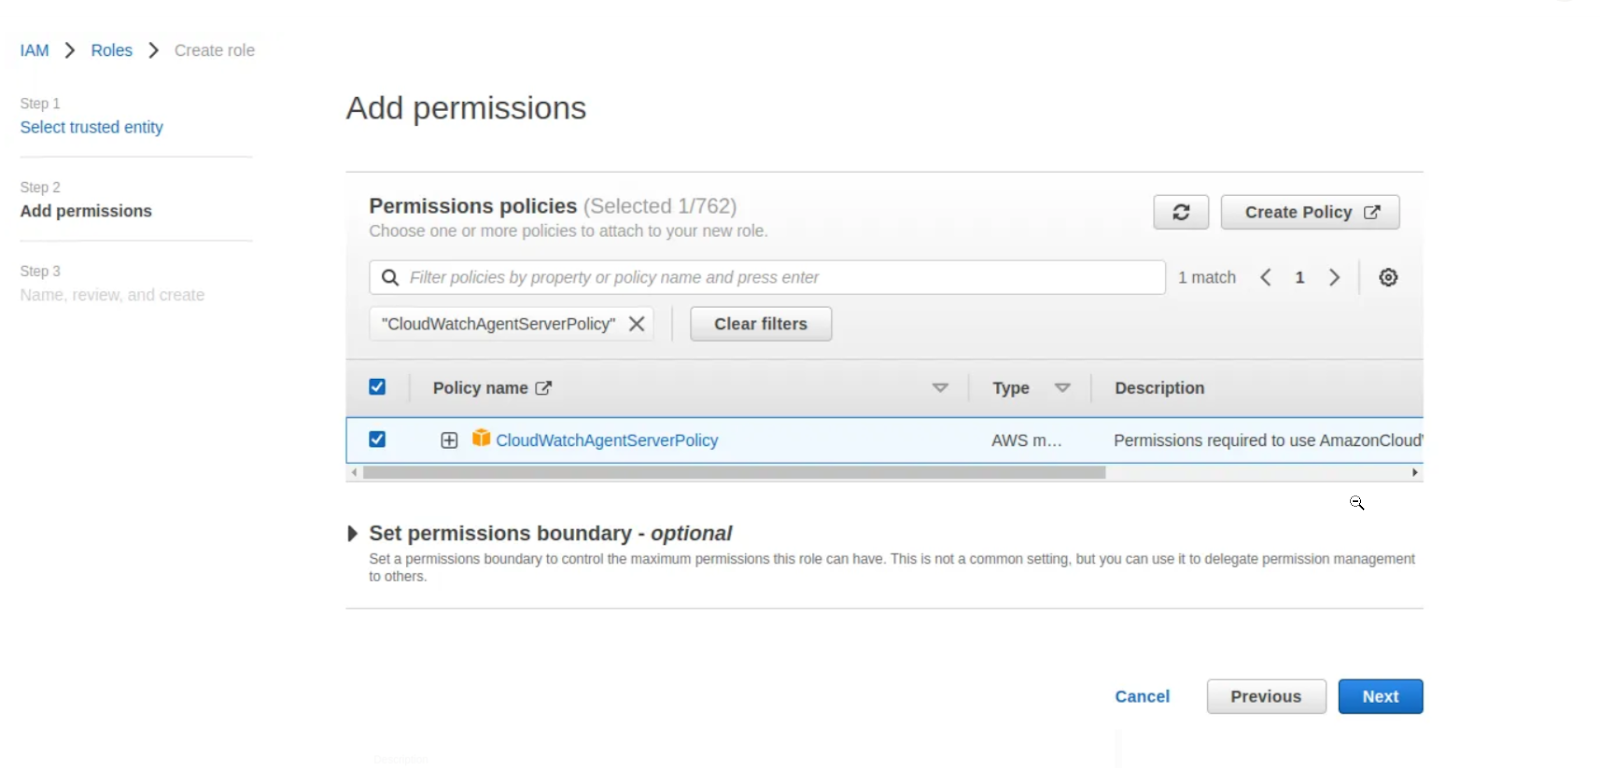The width and height of the screenshot is (1600, 768).
Task: Open table settings via the gear icon
Action: pos(1388,277)
